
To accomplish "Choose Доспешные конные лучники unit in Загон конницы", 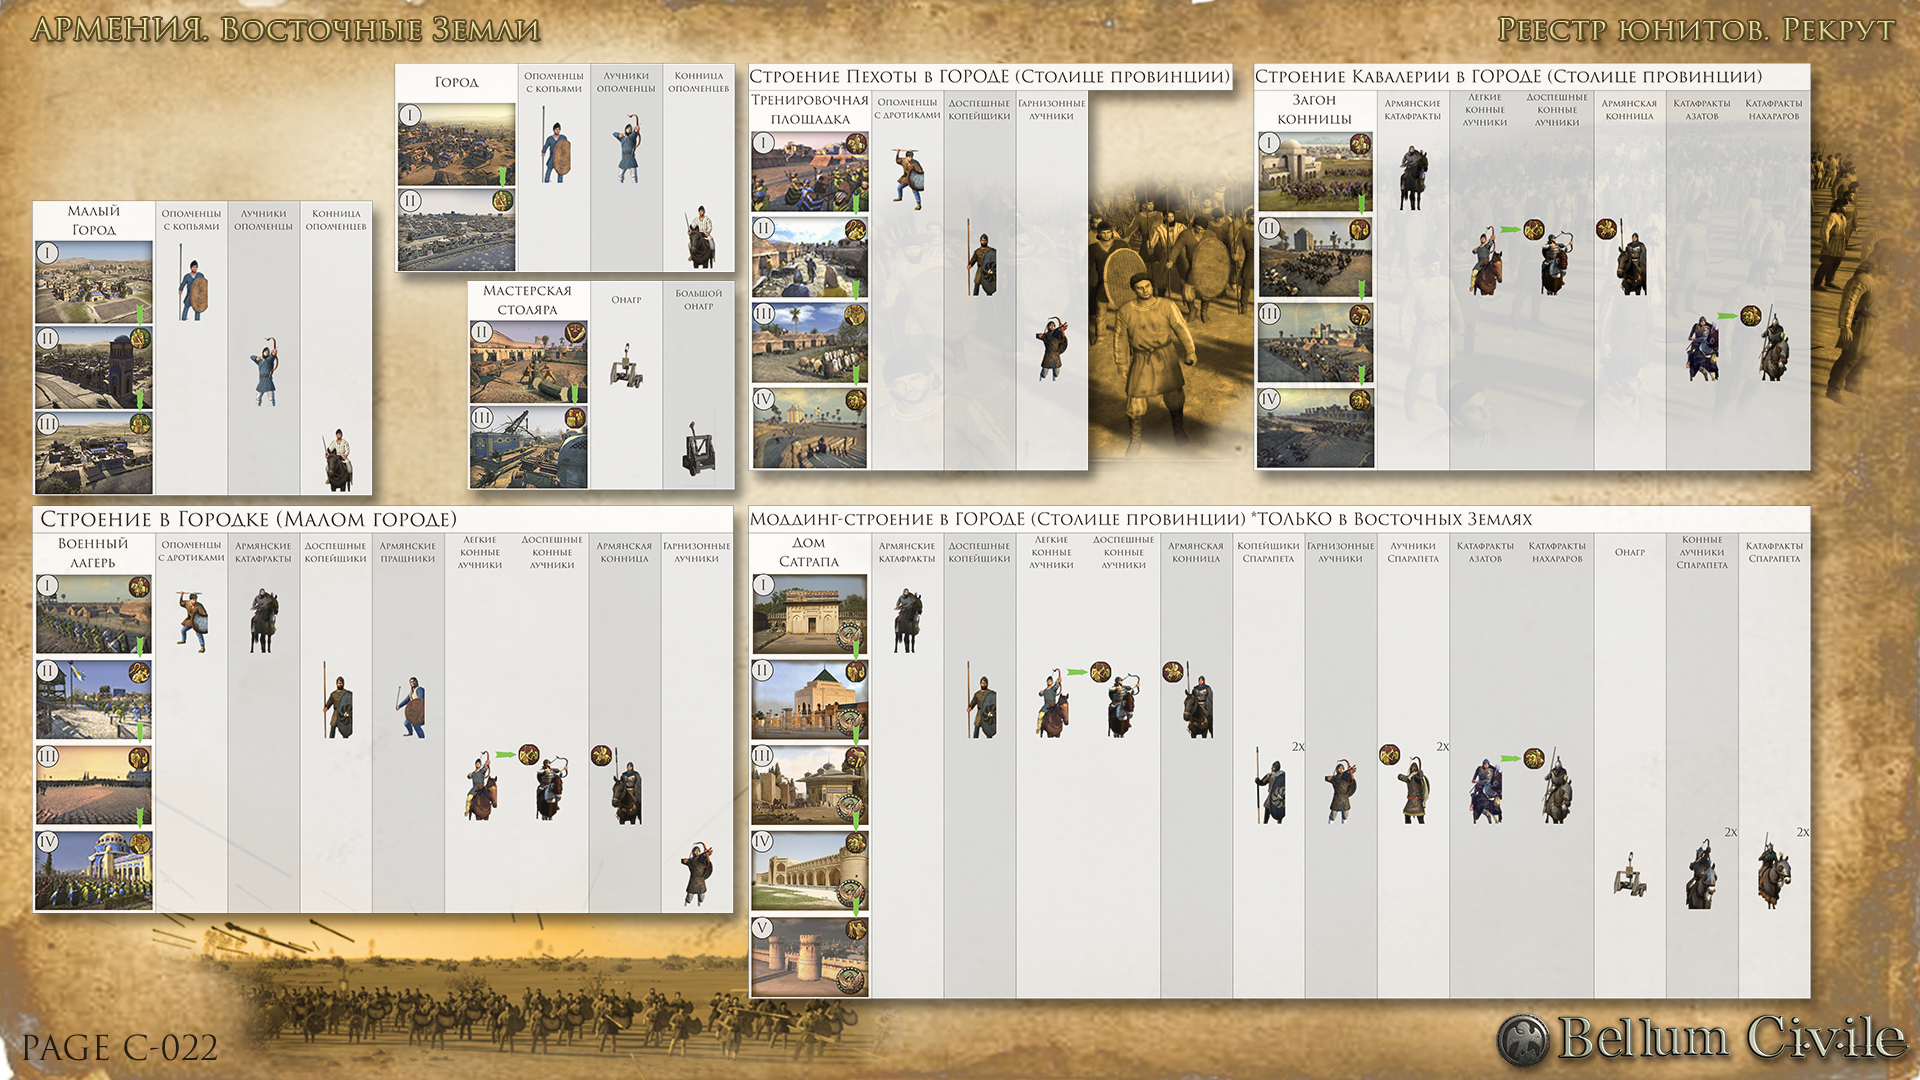I will (x=1557, y=262).
